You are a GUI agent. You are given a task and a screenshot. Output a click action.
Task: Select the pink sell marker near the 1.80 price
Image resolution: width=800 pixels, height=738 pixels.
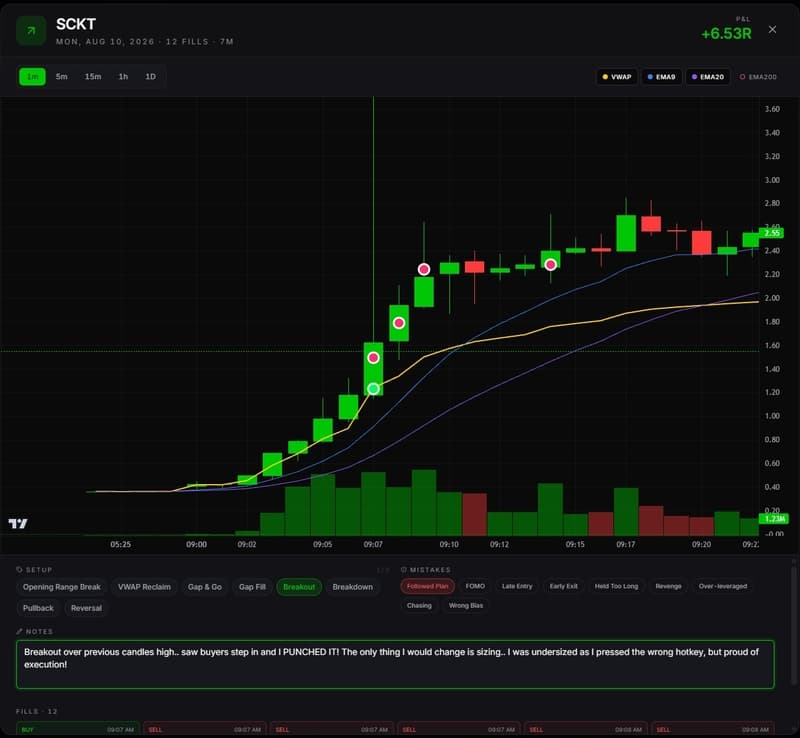[399, 323]
